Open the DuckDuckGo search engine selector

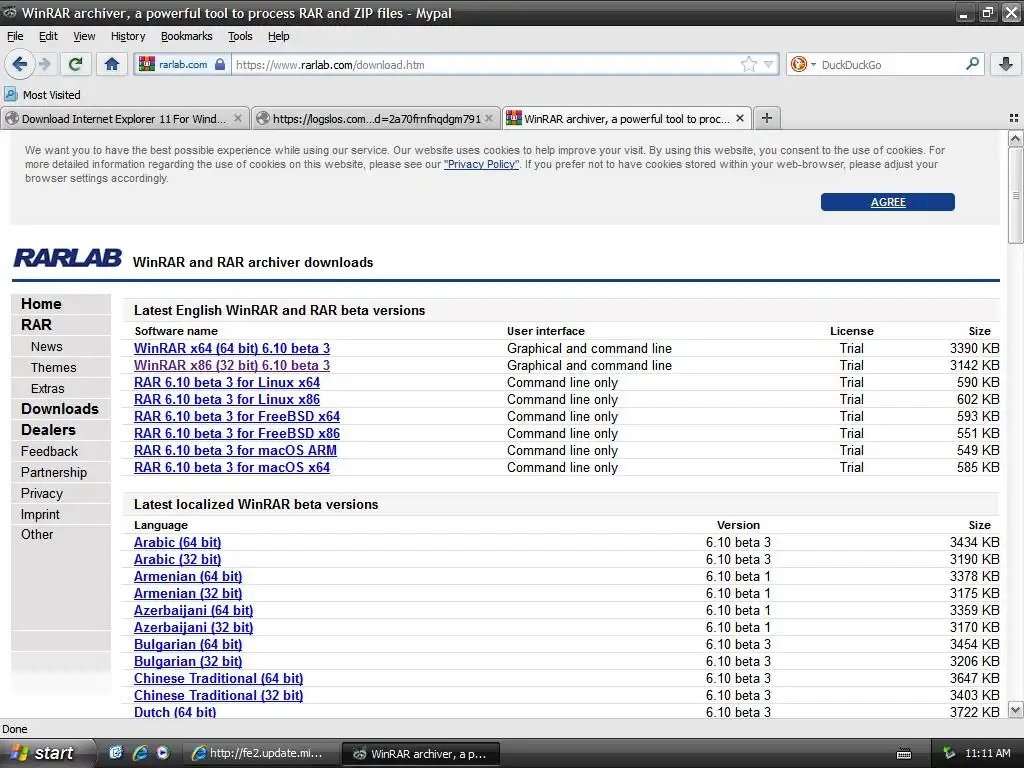click(x=803, y=64)
